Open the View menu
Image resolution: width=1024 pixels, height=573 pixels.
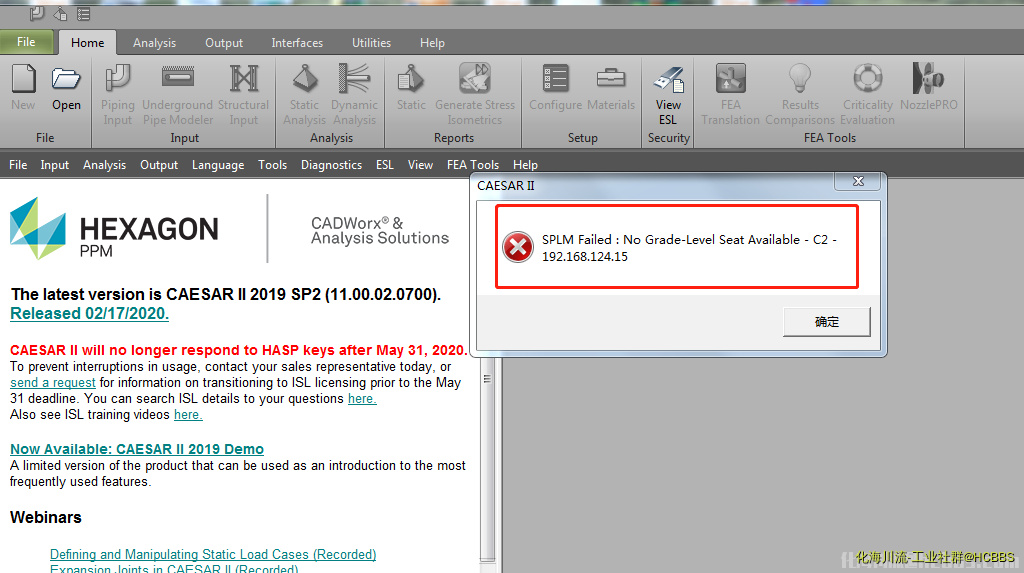point(421,165)
